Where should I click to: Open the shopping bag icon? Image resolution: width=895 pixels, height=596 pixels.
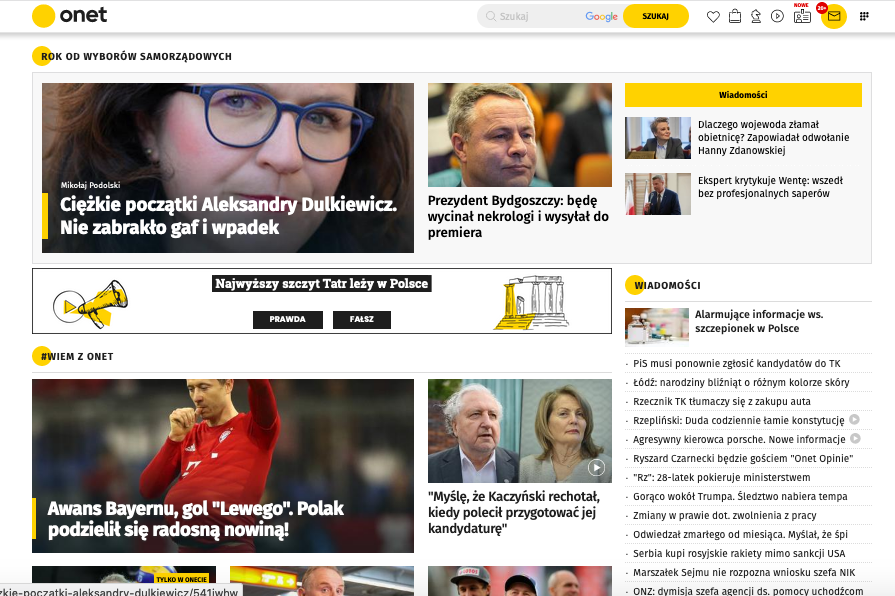[x=735, y=16]
